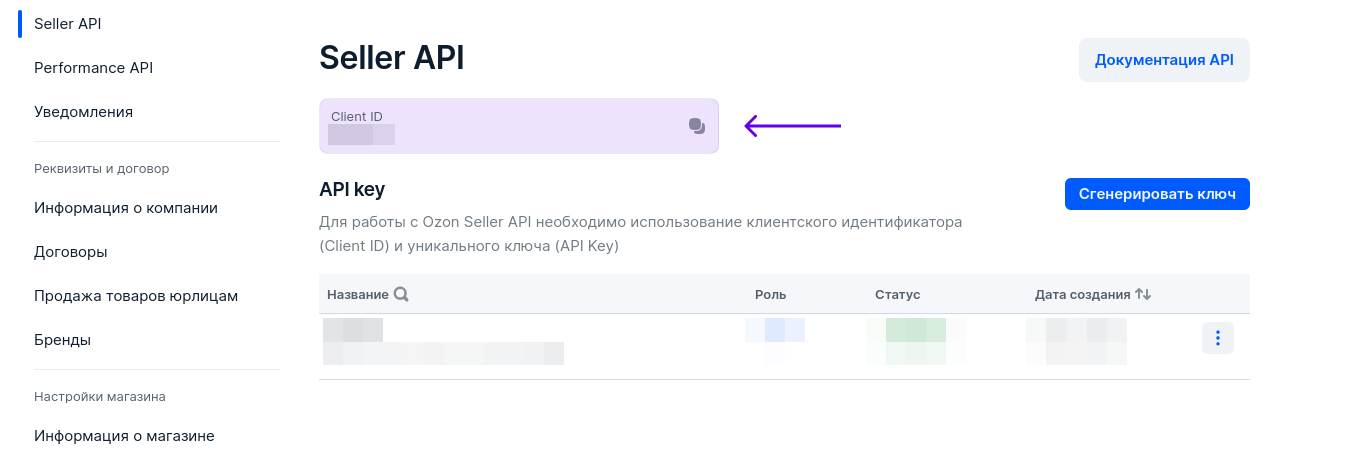Open Продажа товаров юрлицам

[x=136, y=296]
